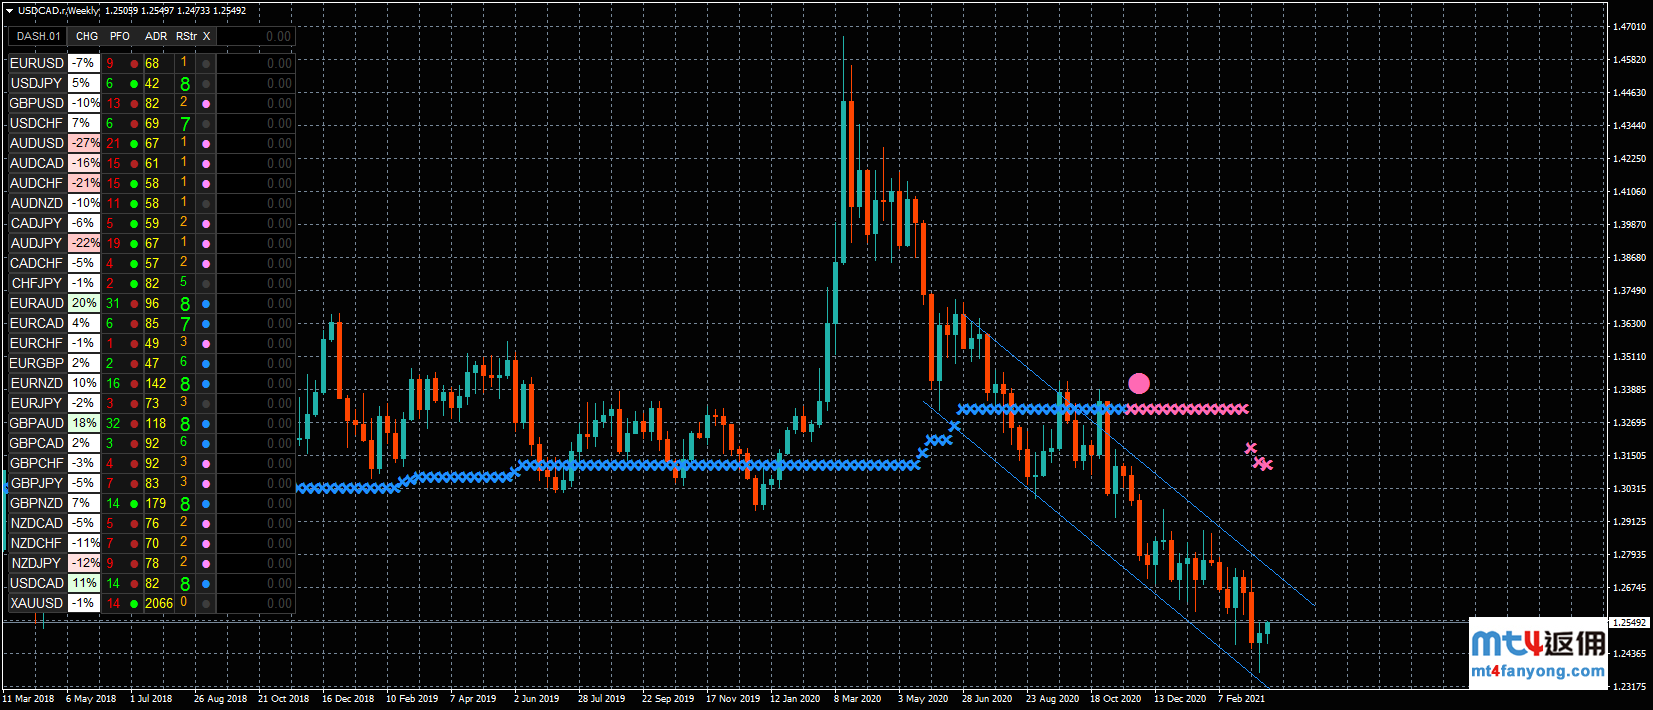Click the blue signal dot in USDCAD row

coord(206,584)
